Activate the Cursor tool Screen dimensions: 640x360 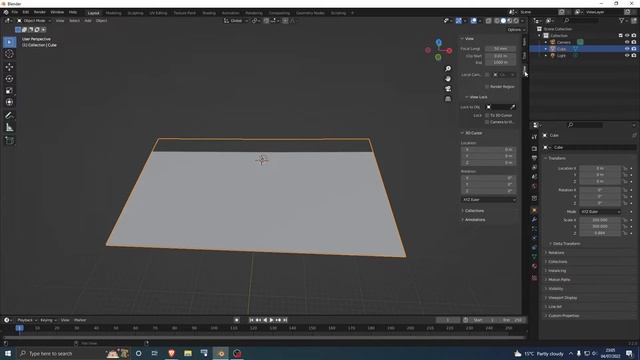click(x=9, y=54)
